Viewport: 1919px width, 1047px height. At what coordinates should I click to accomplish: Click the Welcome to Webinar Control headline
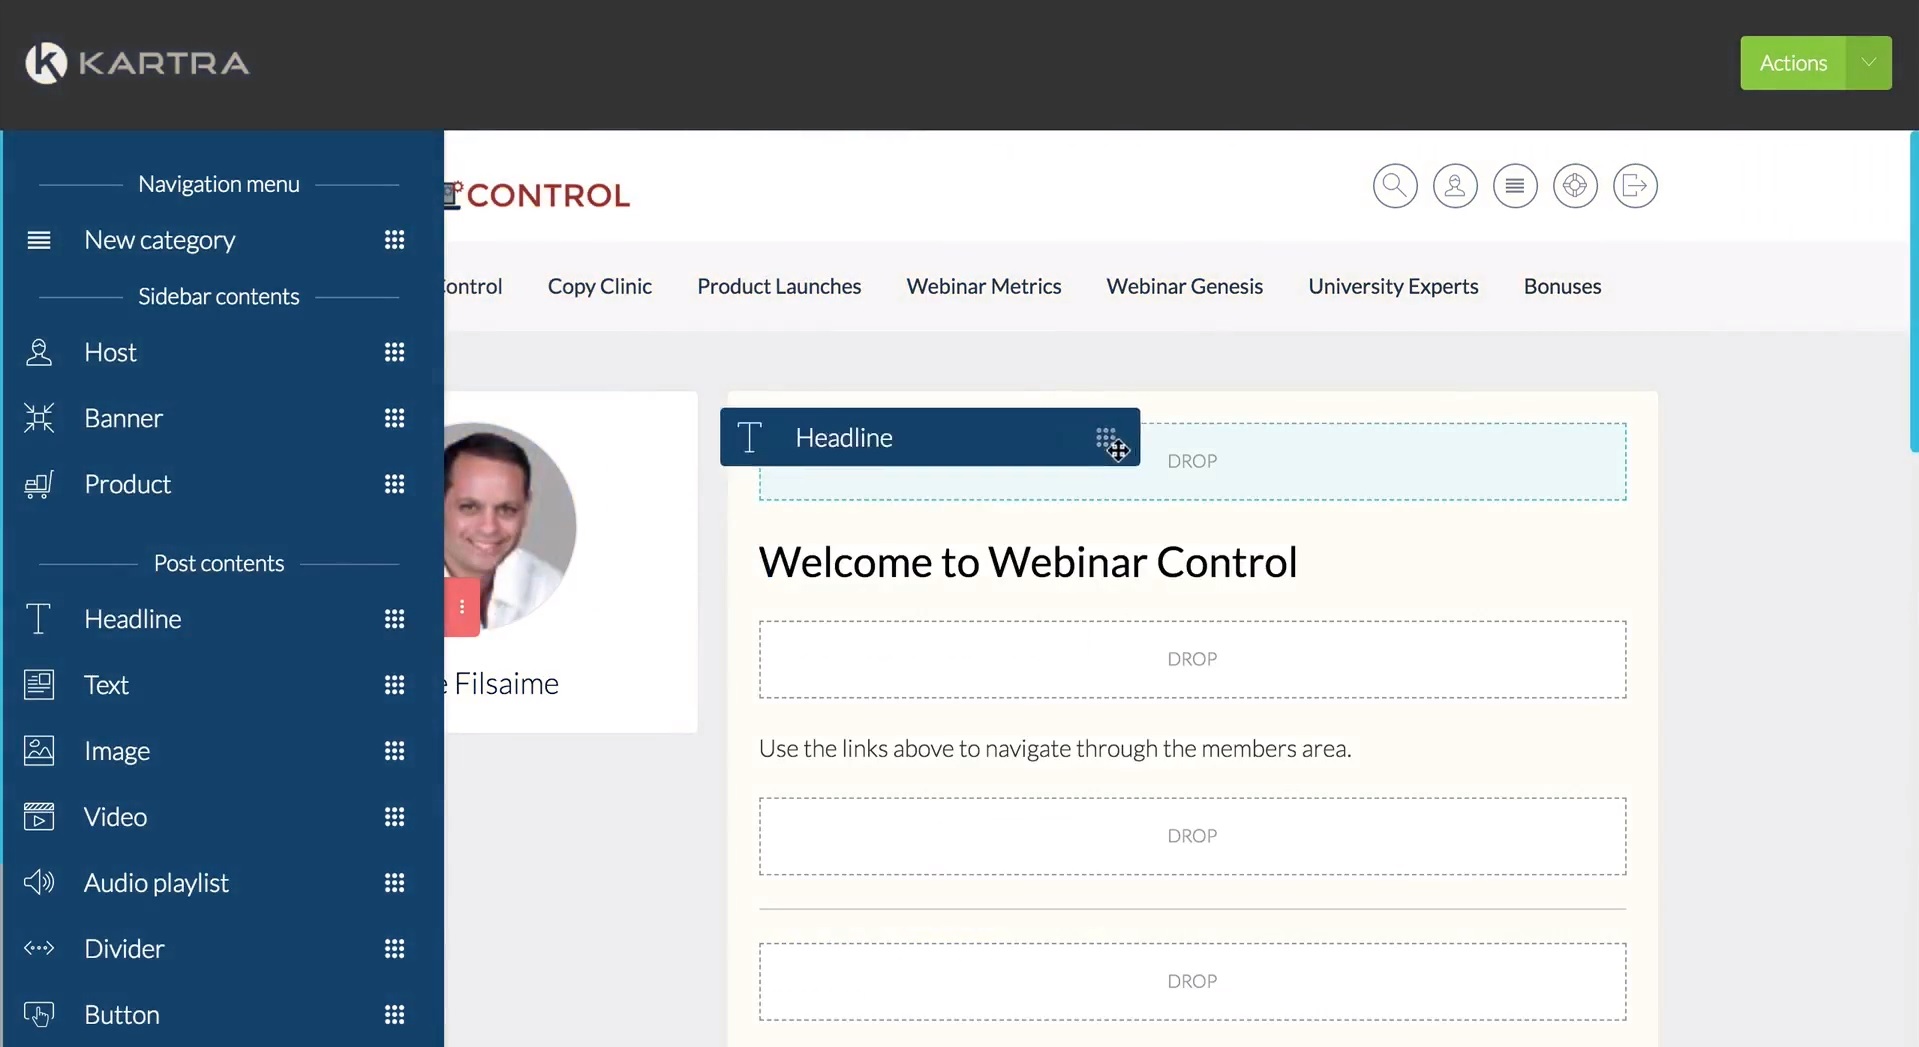coord(1028,562)
